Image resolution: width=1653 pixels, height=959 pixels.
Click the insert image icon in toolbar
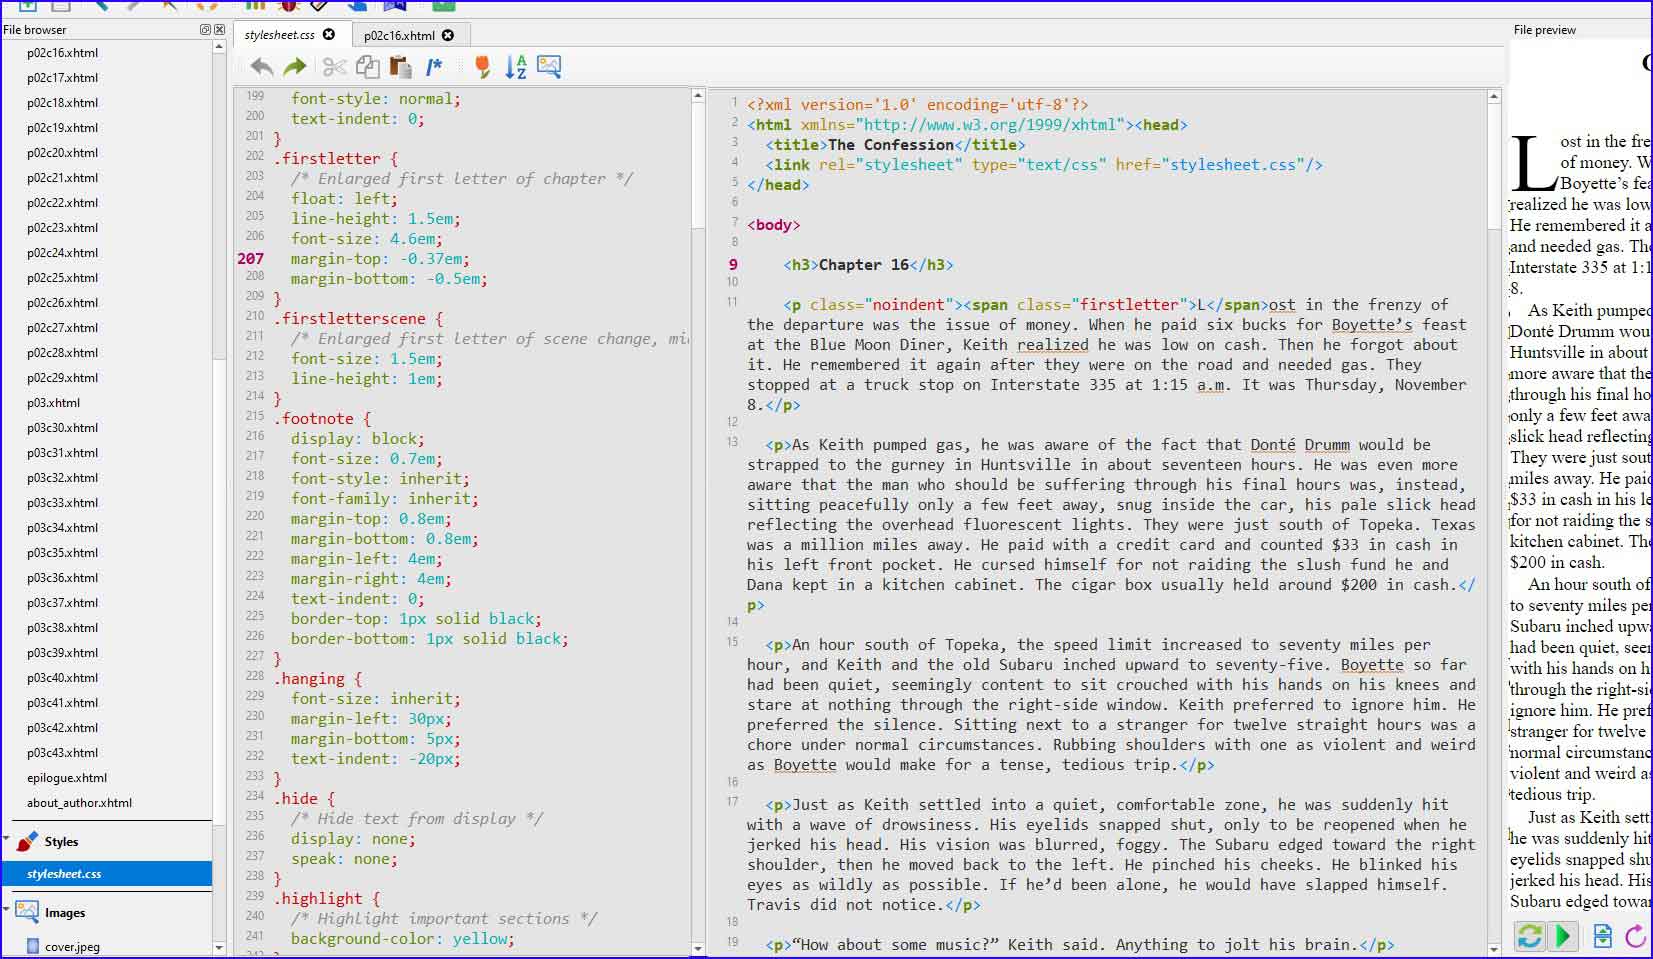point(549,67)
